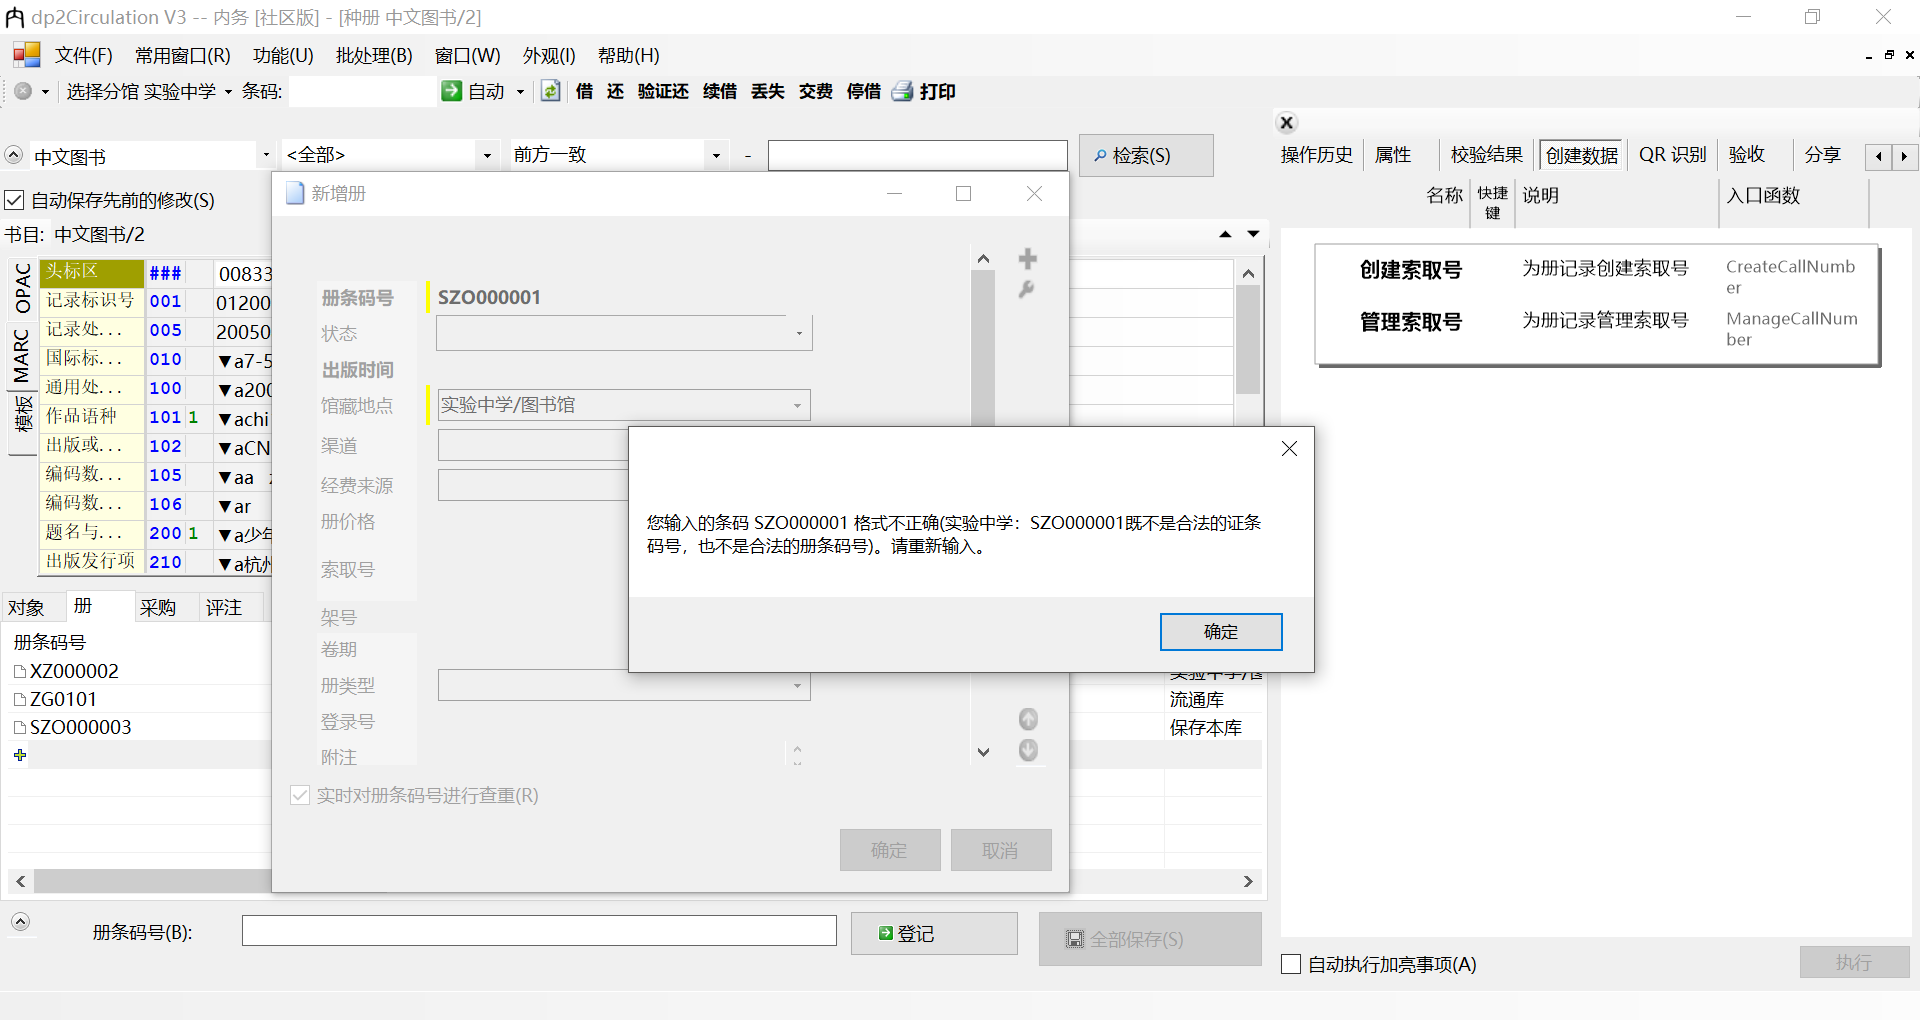Click the 检索(S) magnifier search button
The height and width of the screenshot is (1020, 1920).
pos(1146,155)
